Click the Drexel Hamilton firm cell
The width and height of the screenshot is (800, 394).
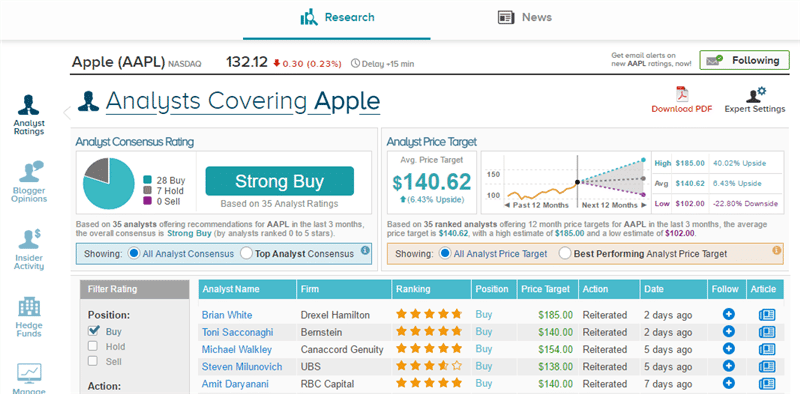[x=335, y=315]
